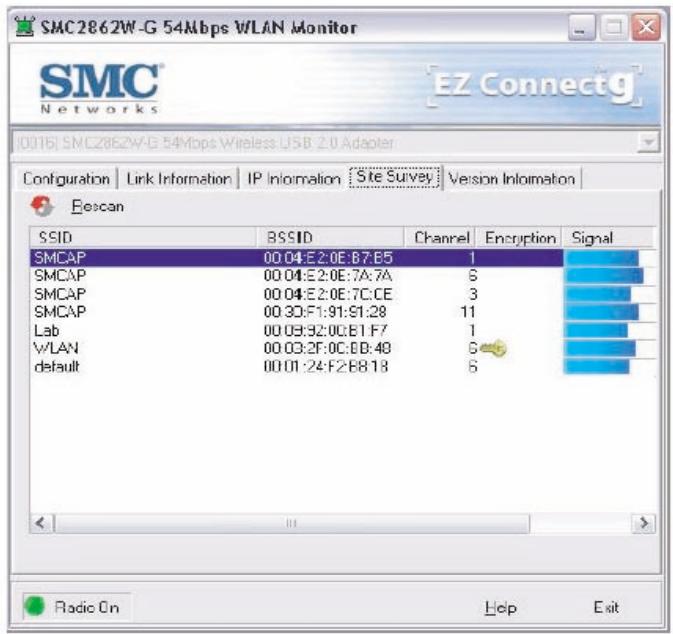673x634 pixels.
Task: Select the default network row
Action: (343, 367)
